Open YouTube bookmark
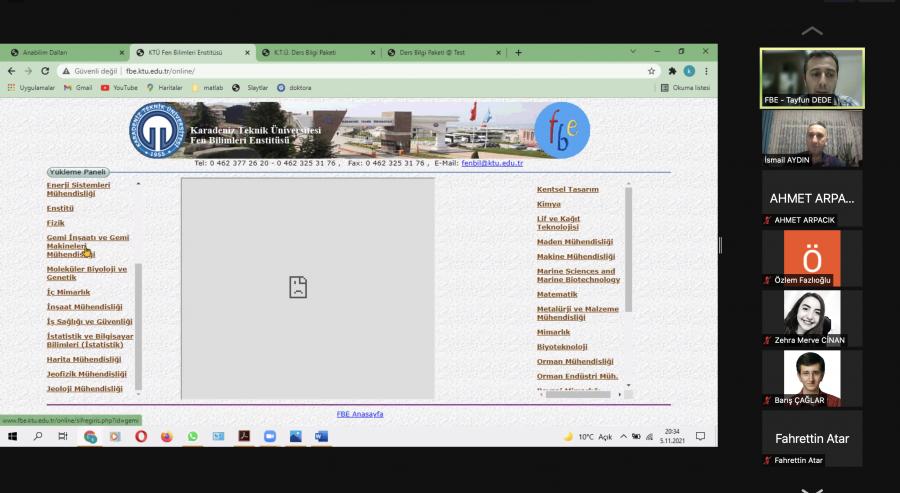This screenshot has width=900, height=493. 119,88
